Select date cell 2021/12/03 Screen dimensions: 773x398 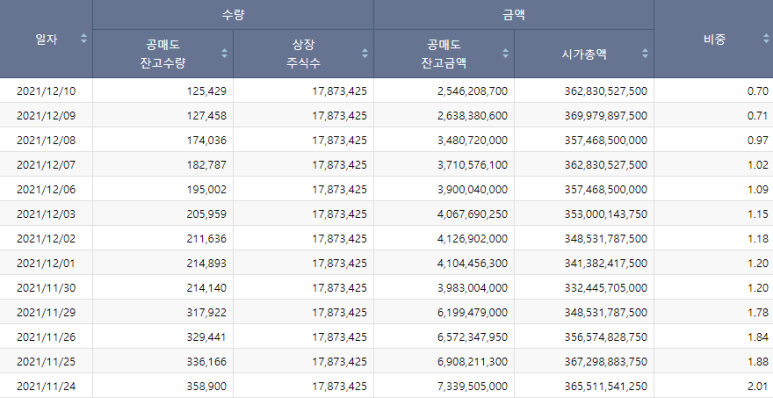(46, 214)
